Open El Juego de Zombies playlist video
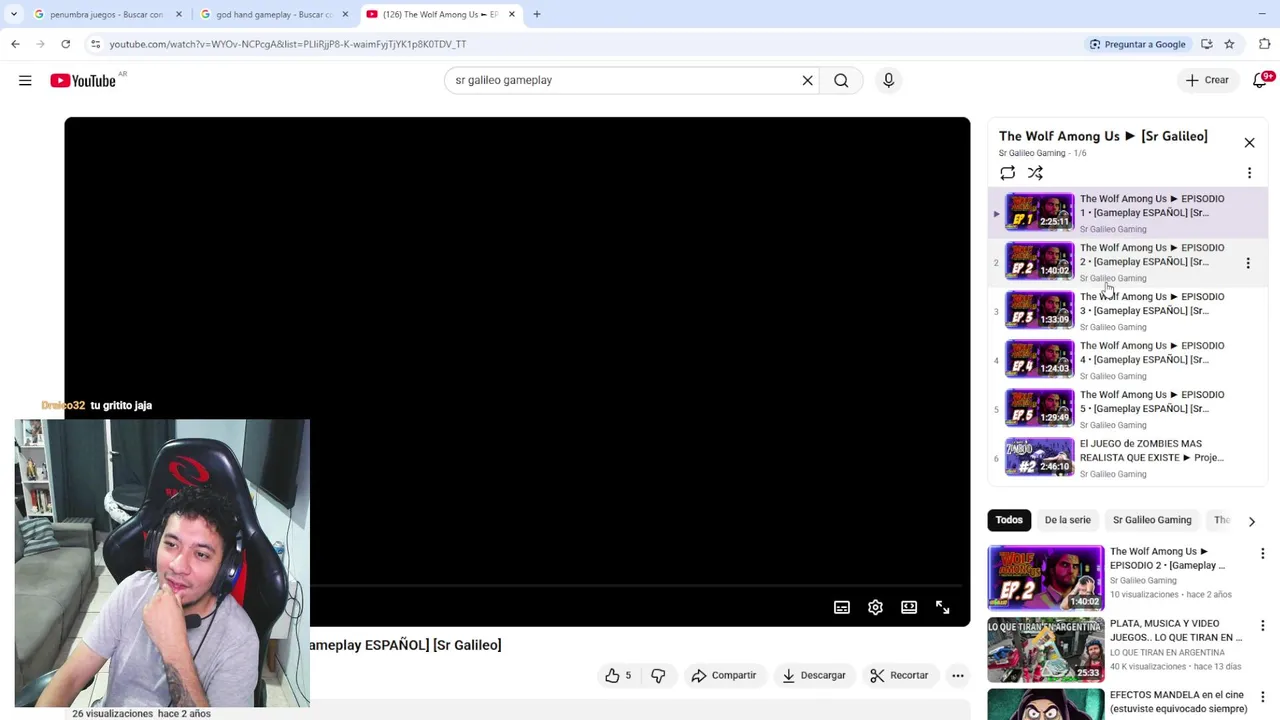The image size is (1280, 720). pos(1130,457)
